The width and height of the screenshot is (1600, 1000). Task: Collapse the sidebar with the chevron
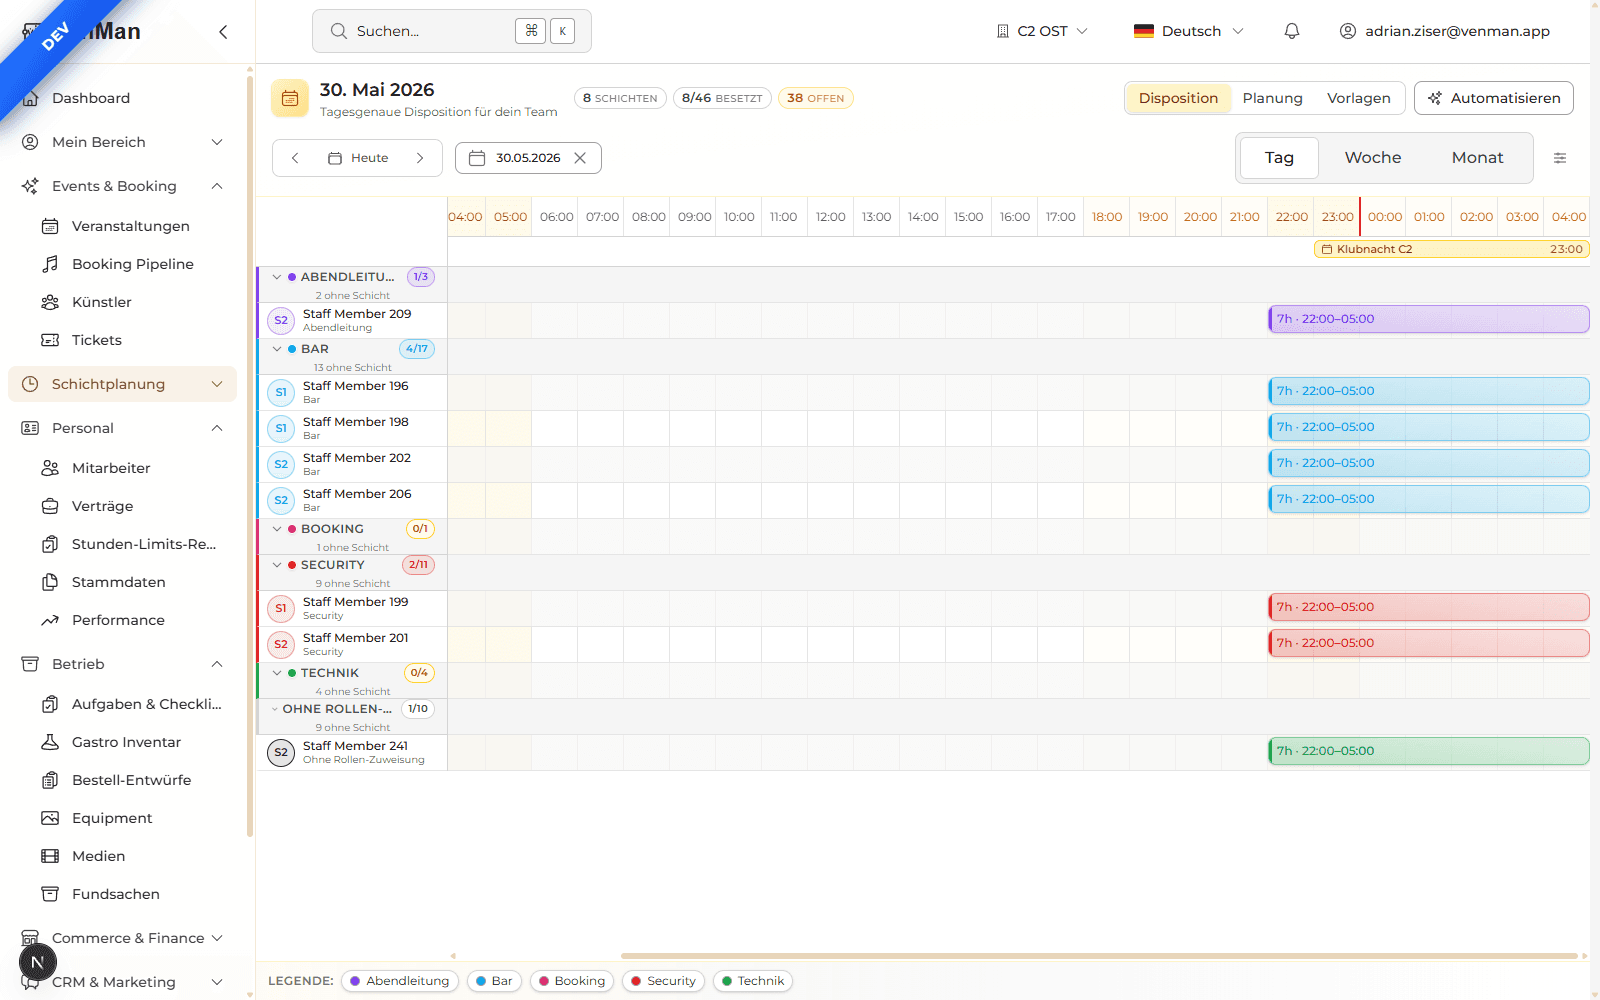click(223, 32)
